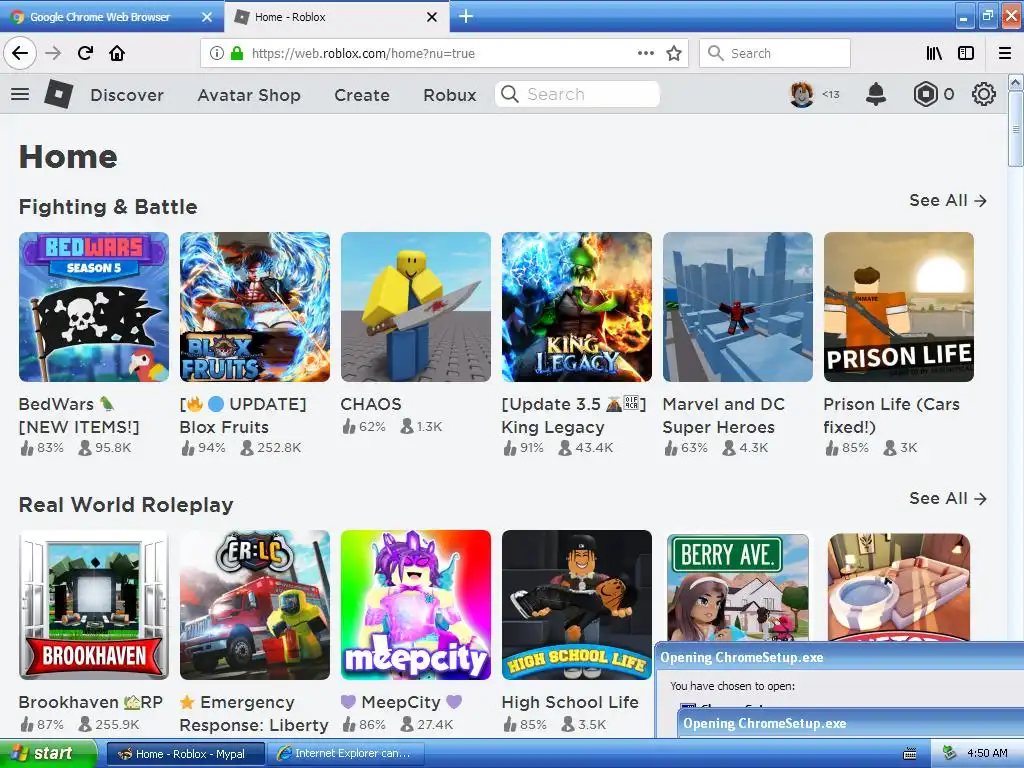Click the taskbar clock 4:50 AM

coord(987,753)
